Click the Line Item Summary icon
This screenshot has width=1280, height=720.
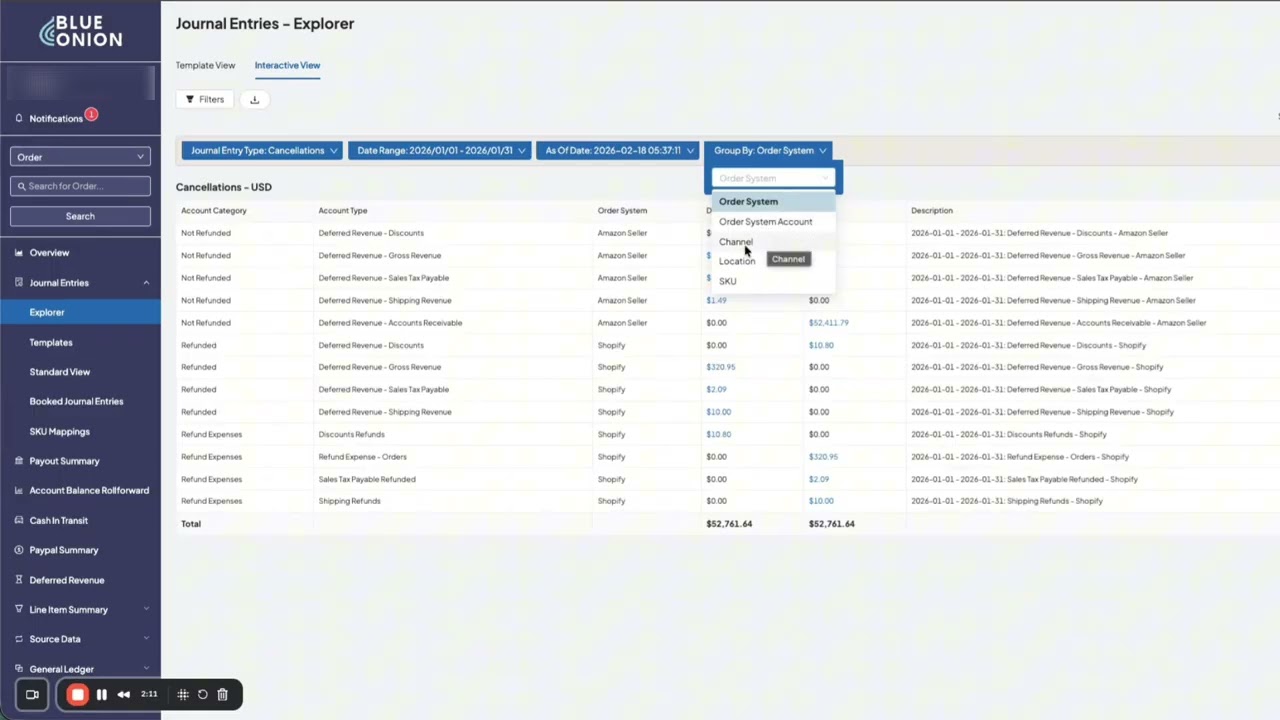point(19,609)
